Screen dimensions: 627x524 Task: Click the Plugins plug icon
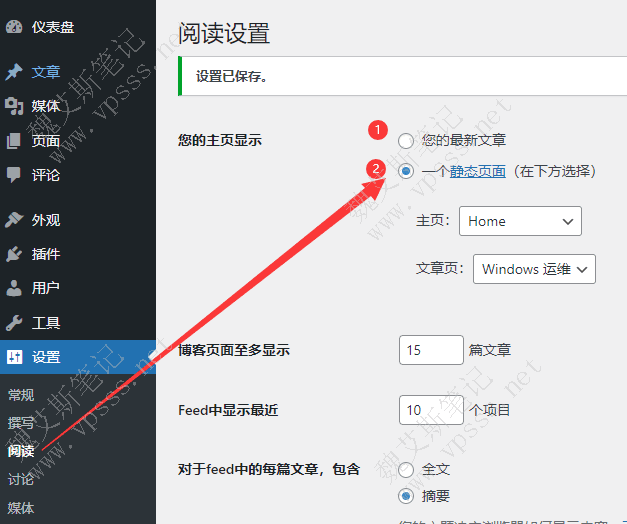tap(14, 254)
